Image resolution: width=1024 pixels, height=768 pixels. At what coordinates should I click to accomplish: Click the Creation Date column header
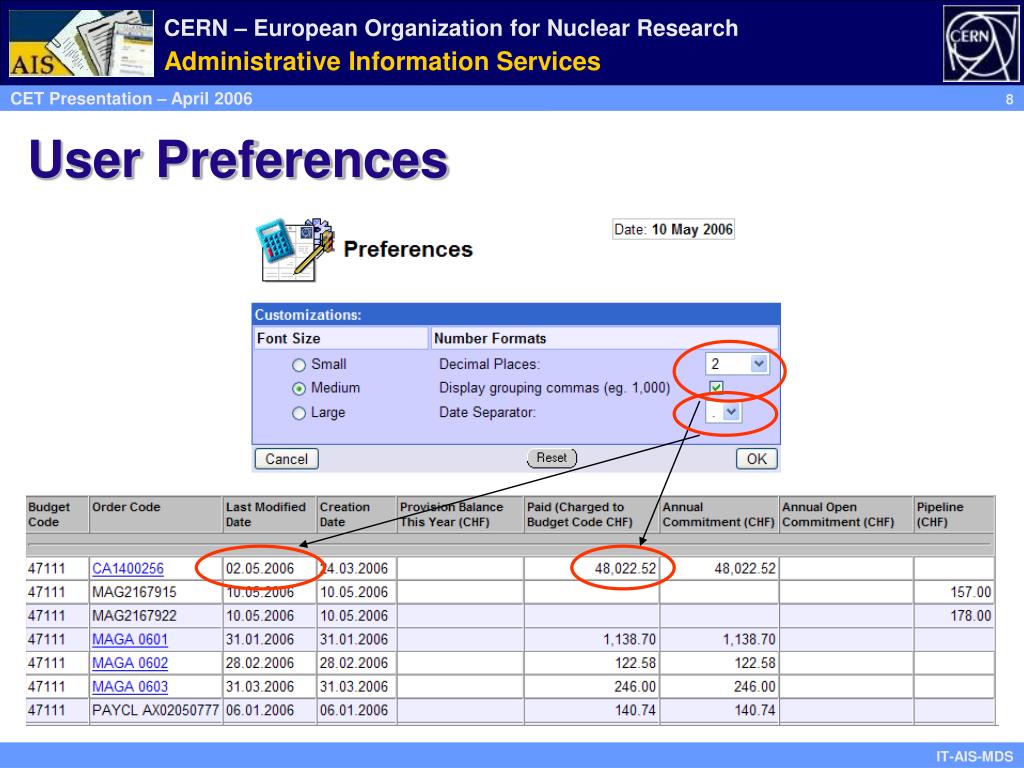[356, 515]
